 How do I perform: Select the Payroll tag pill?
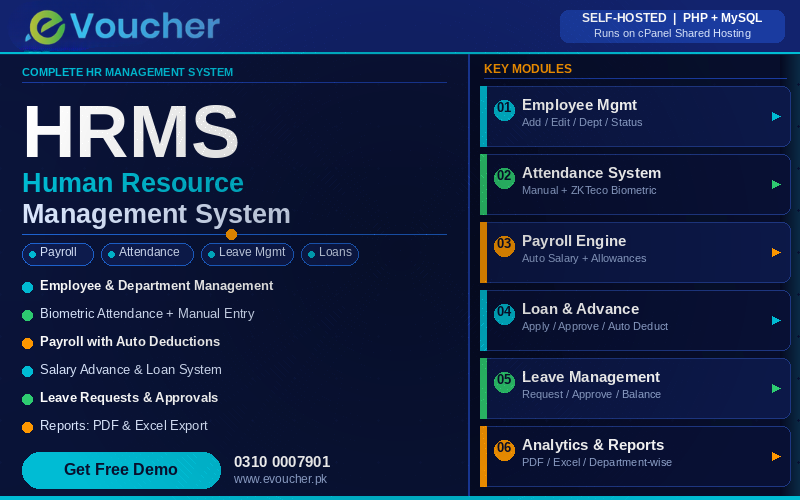(x=58, y=254)
